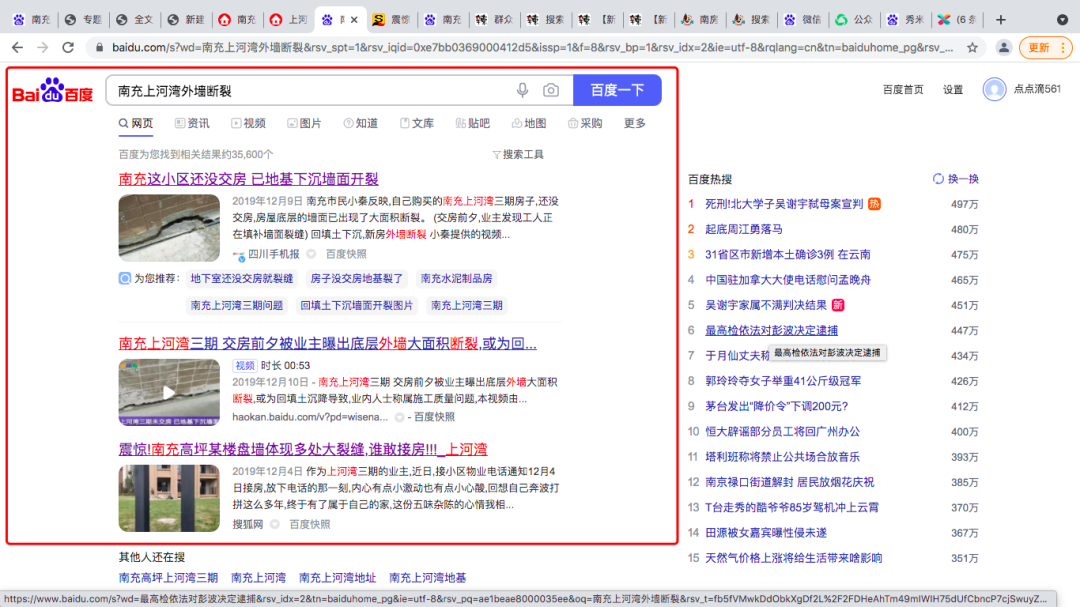Open the cracked wall thumbnail of first result
Viewport: 1080px width, 607px height.
169,228
